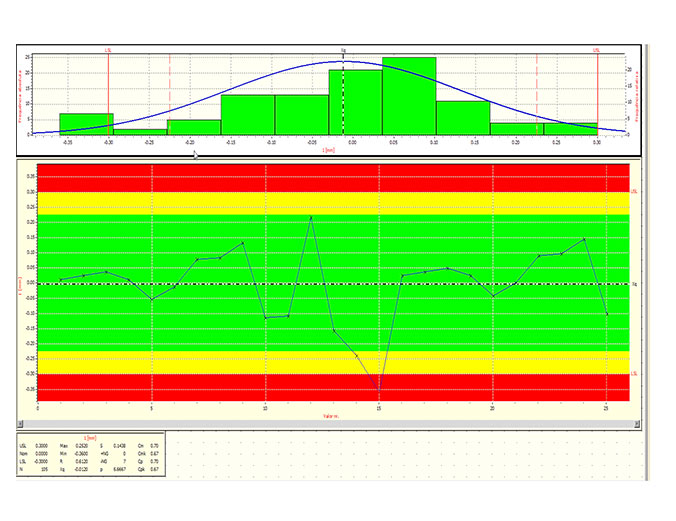Viewport: 676px width, 521px height.
Task: Select the shortest histogram bar right of LSL
Action: 140,132
